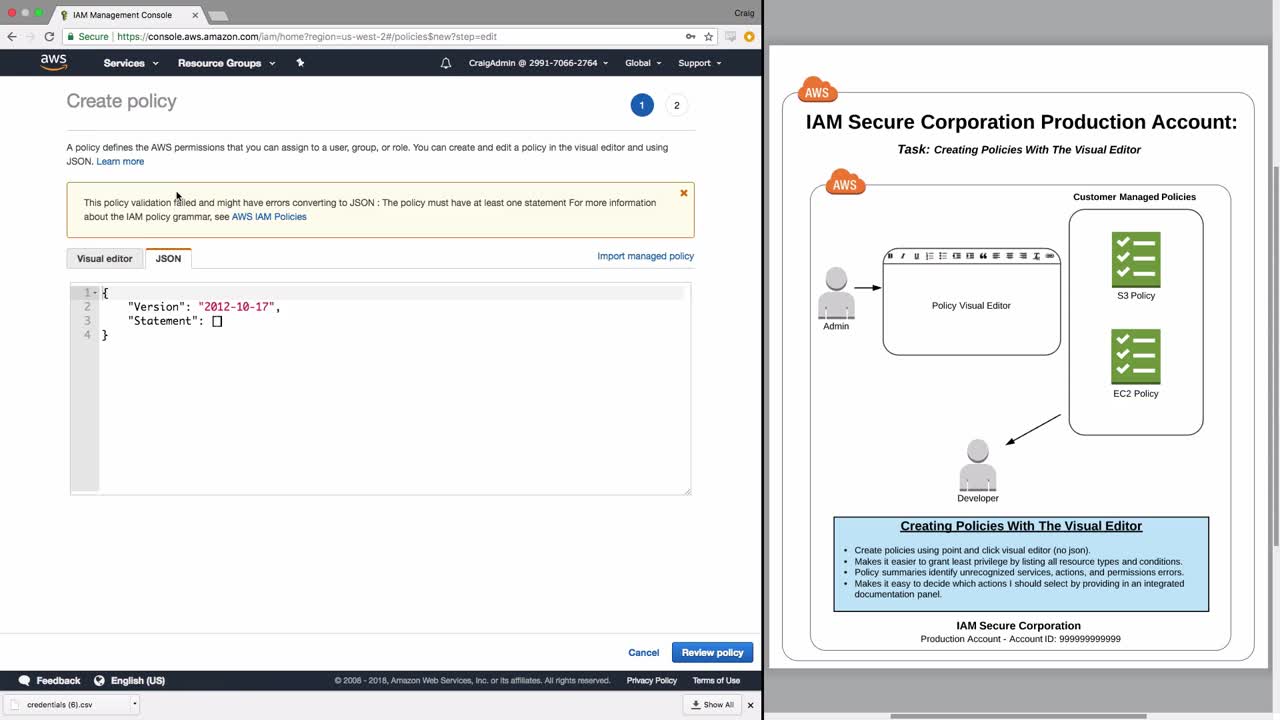
Task: Open the Global region dropdown
Action: 643,63
